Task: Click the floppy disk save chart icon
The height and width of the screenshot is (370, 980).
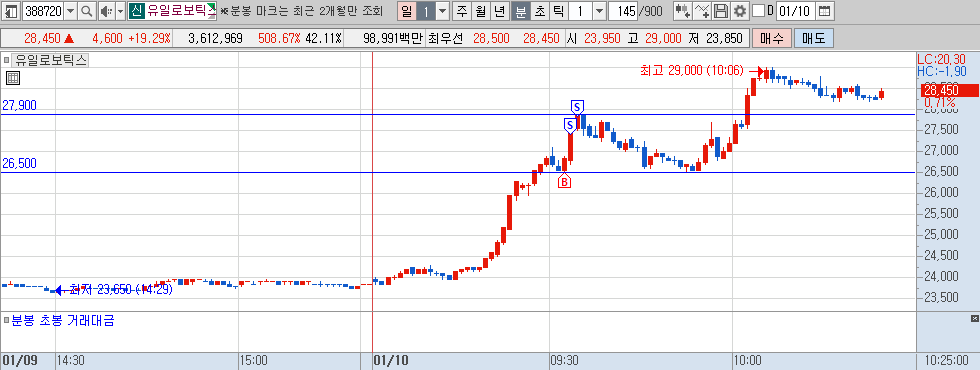Action: [x=721, y=11]
